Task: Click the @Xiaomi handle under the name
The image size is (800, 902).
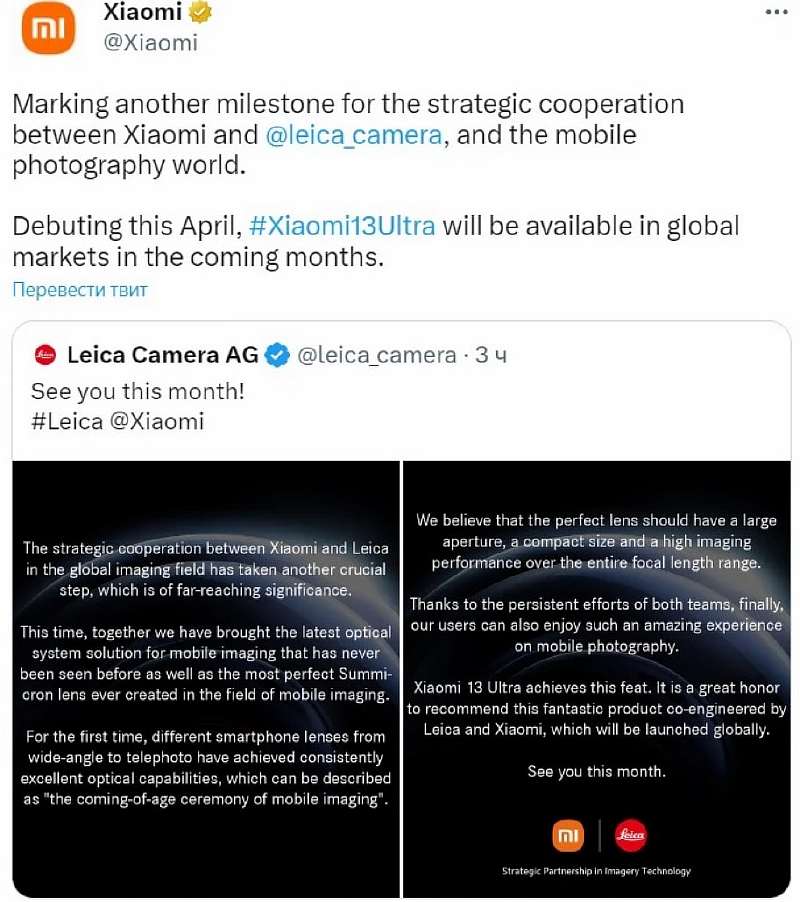Action: [x=150, y=42]
